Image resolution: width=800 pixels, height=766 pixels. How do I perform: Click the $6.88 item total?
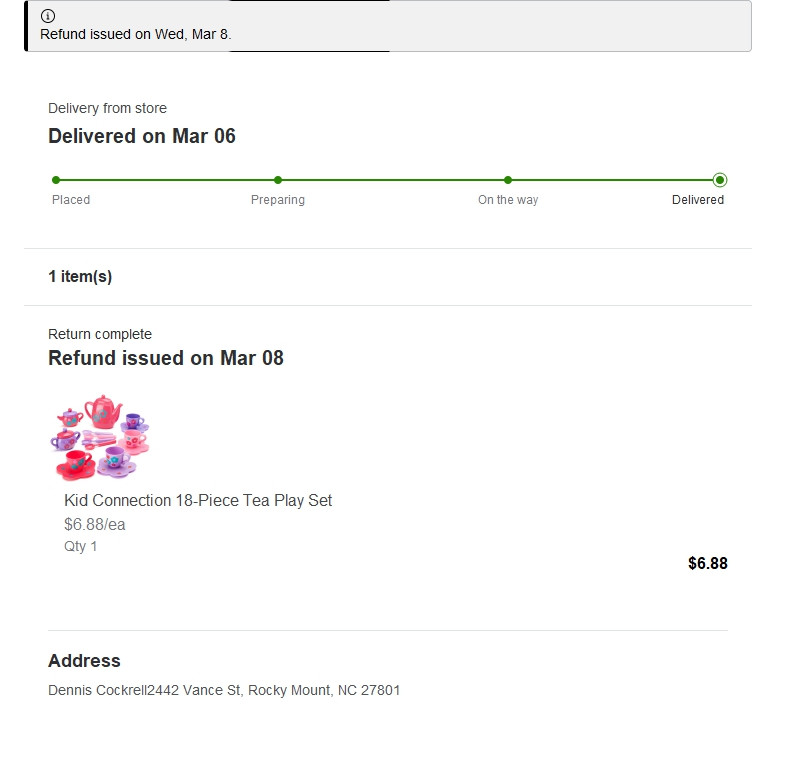pyautogui.click(x=708, y=563)
